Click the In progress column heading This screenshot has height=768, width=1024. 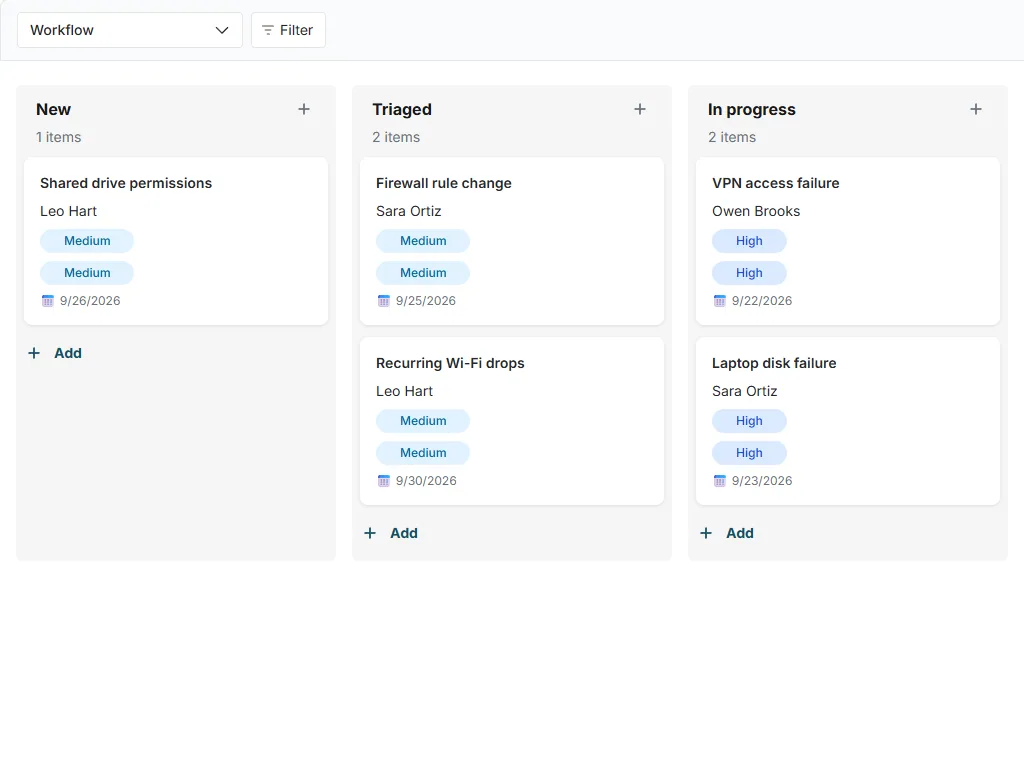[752, 110]
